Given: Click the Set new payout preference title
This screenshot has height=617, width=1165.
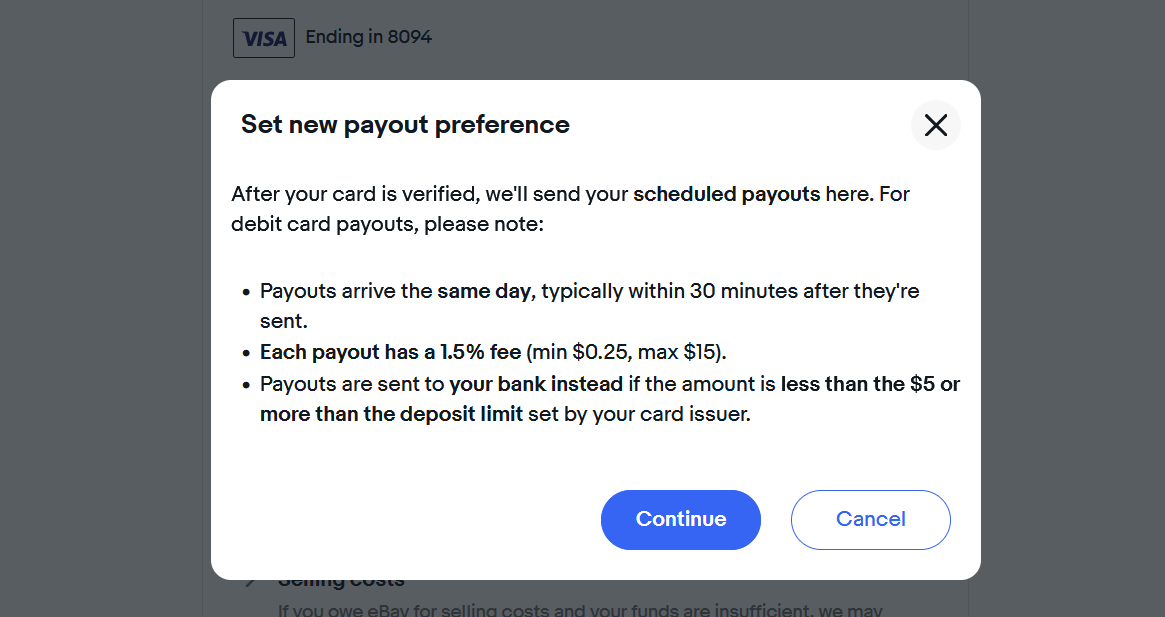Looking at the screenshot, I should (404, 124).
